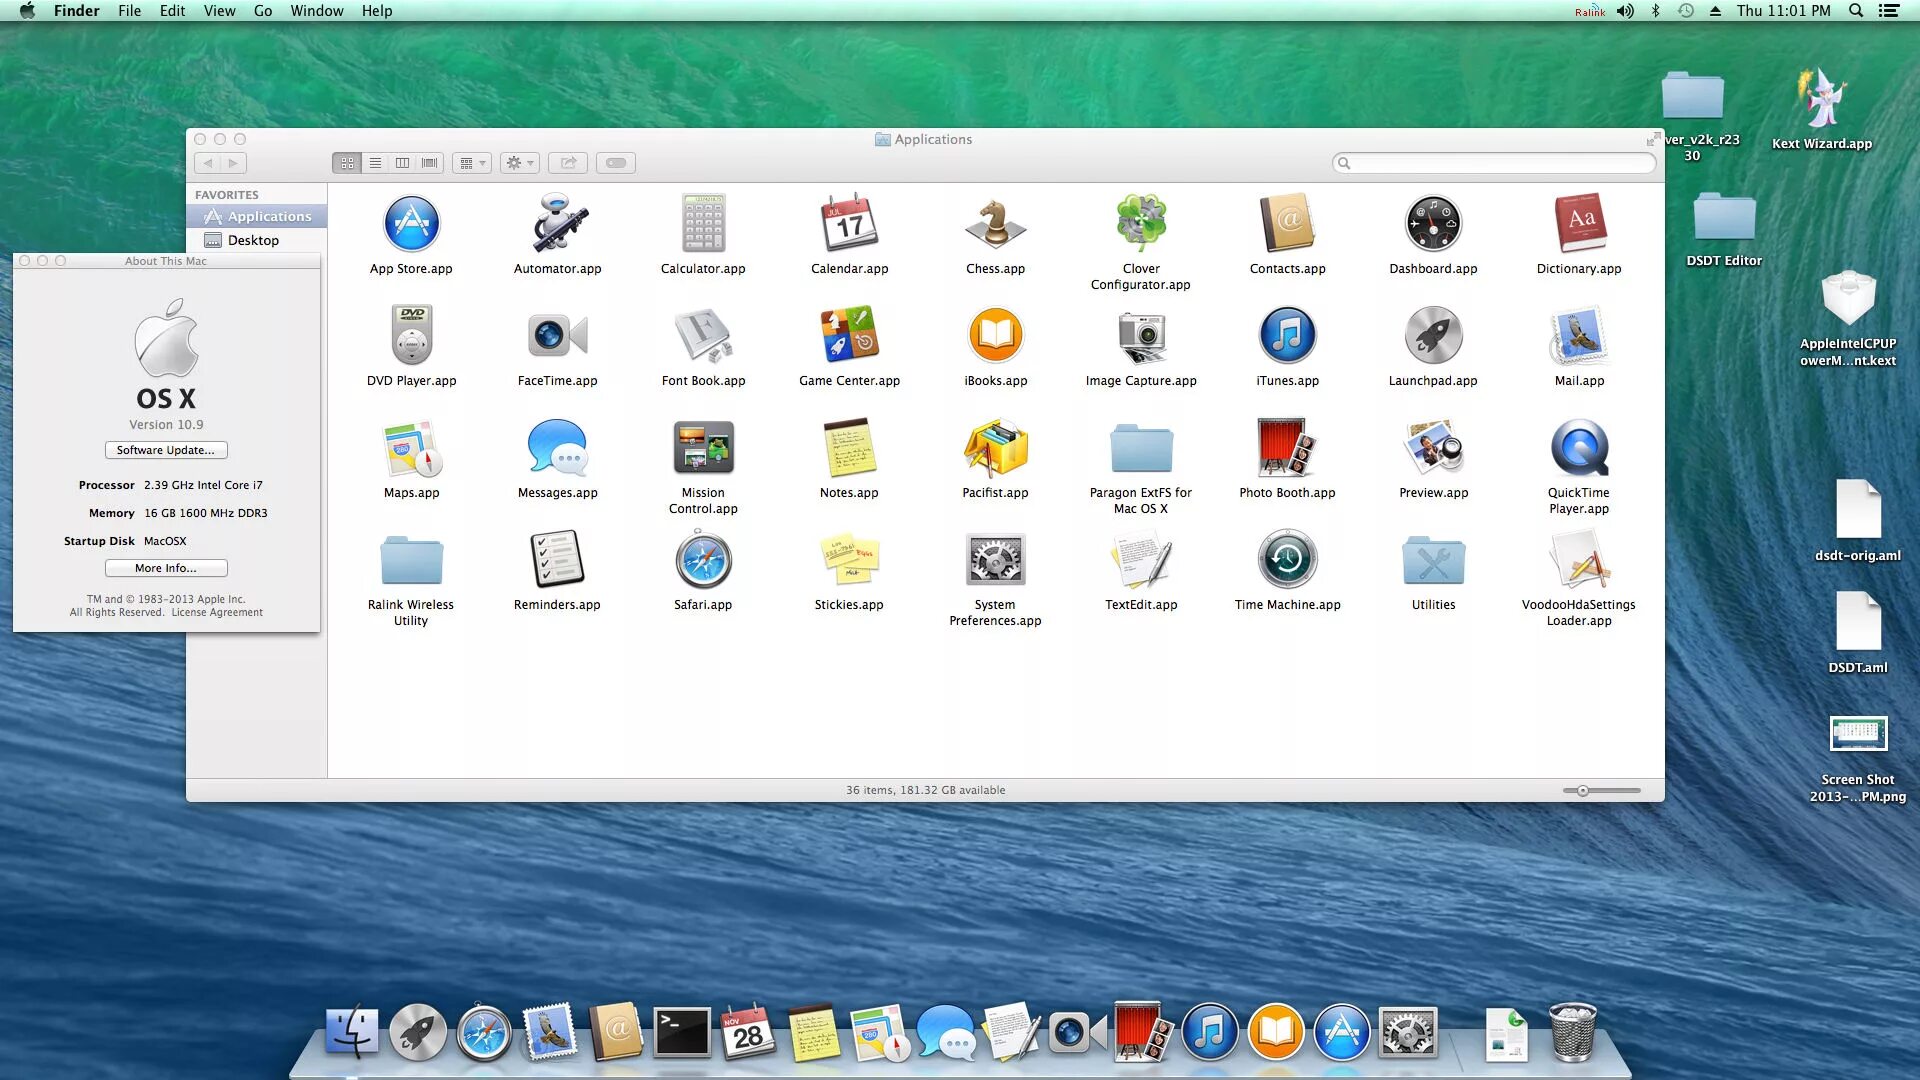Select Photo Booth.app in Applications
This screenshot has width=1920, height=1080.
pos(1287,447)
